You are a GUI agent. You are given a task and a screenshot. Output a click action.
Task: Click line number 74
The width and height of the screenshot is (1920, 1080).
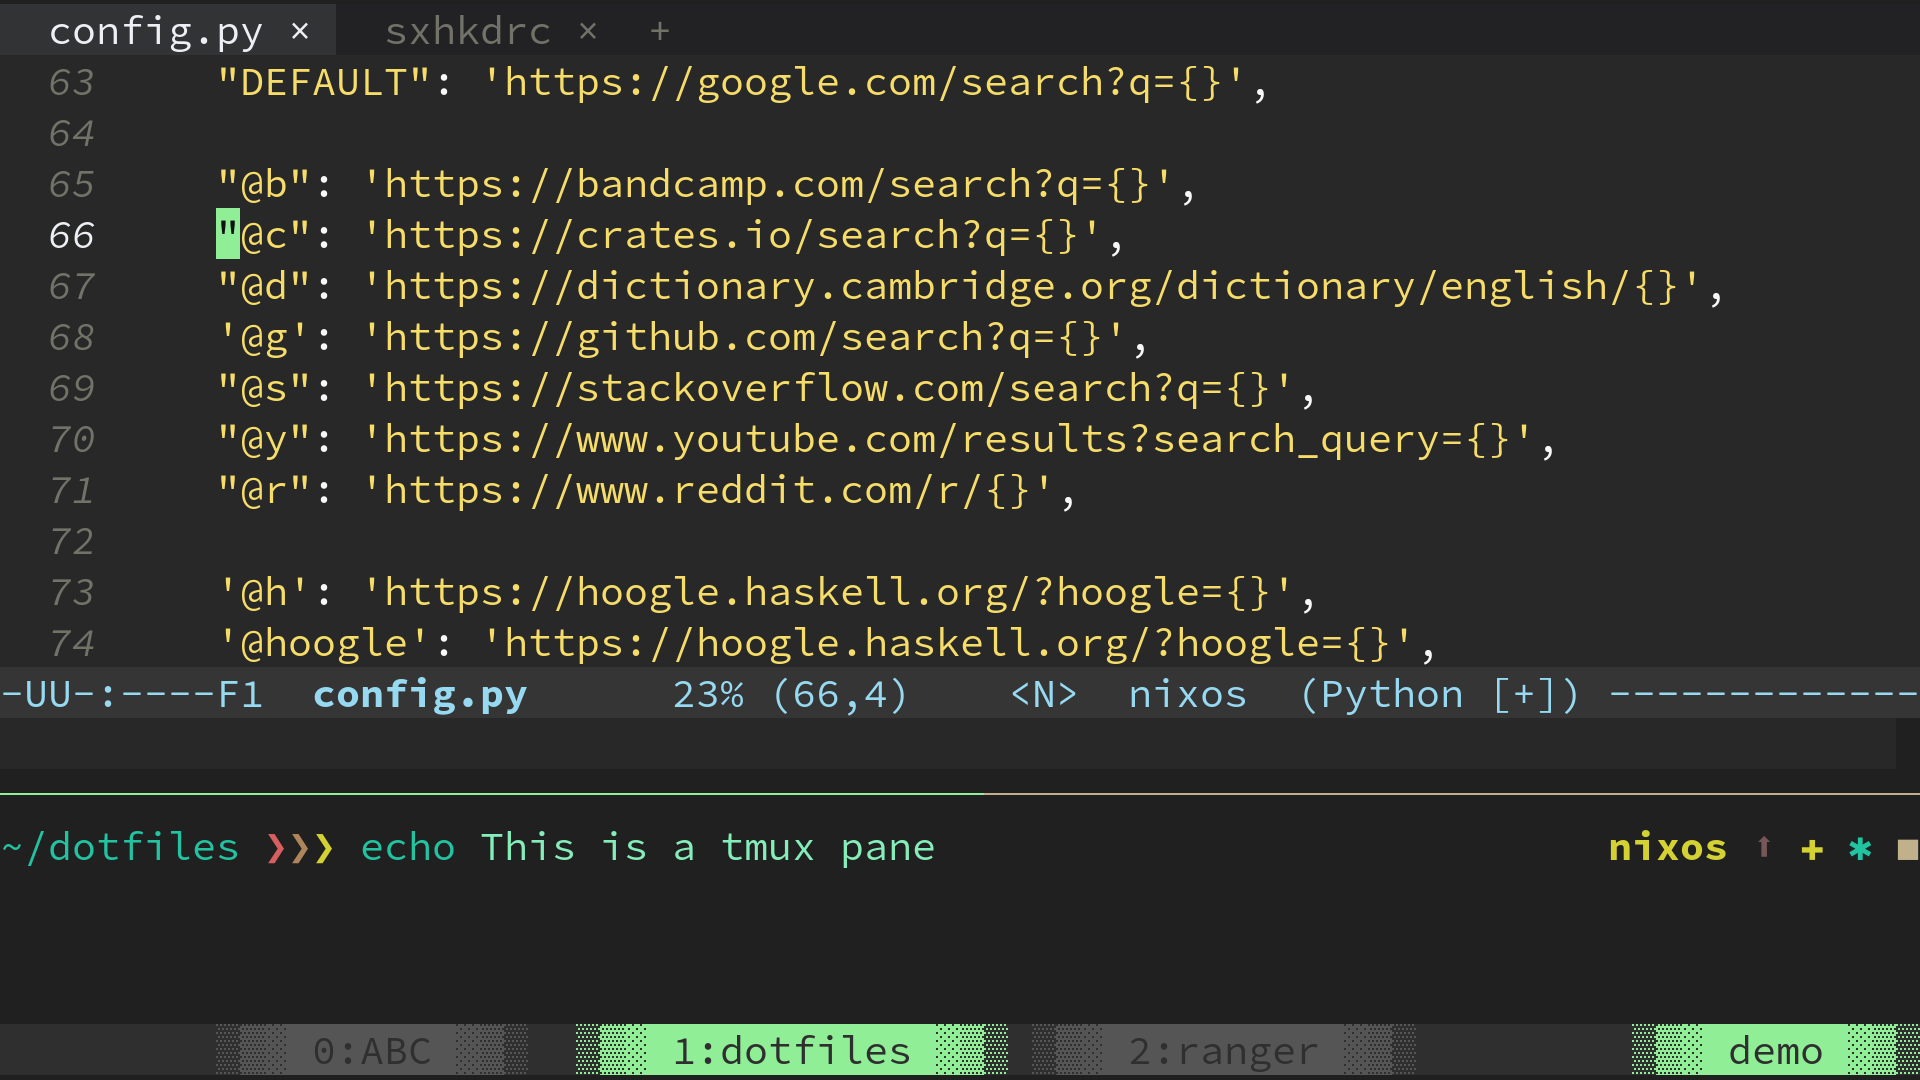click(72, 643)
